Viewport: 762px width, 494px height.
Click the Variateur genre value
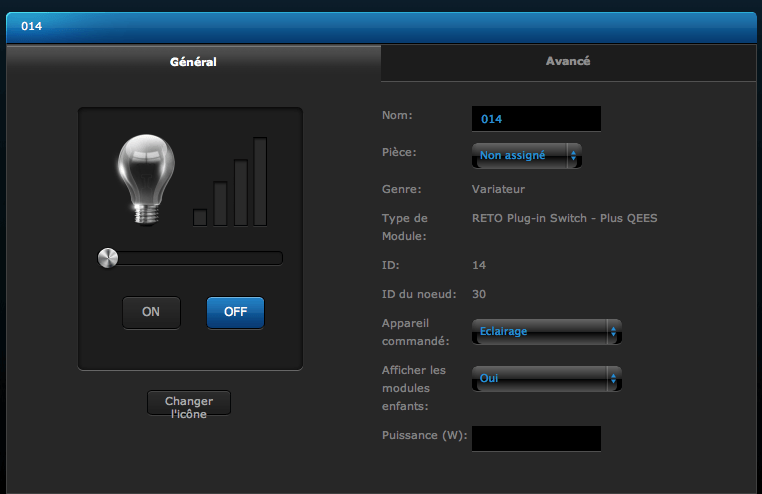point(499,189)
